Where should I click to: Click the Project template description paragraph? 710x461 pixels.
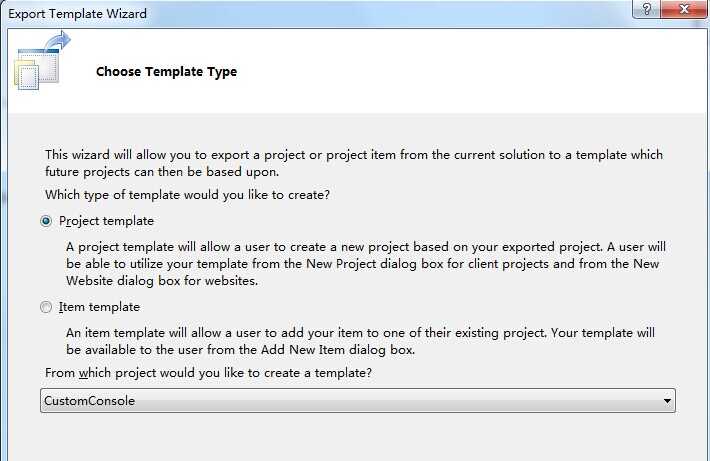[366, 264]
